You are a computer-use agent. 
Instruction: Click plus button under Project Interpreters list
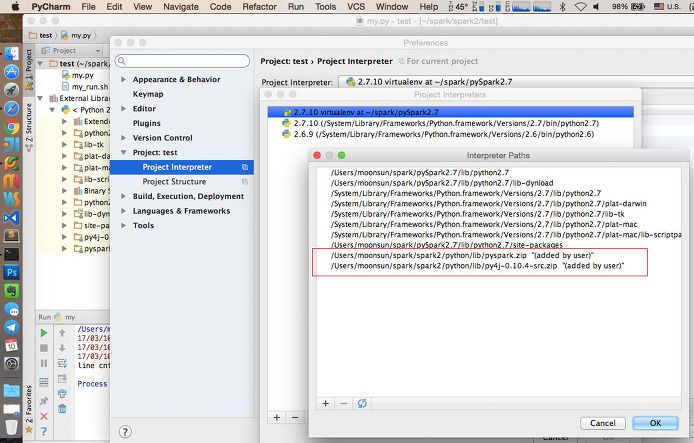click(x=277, y=417)
